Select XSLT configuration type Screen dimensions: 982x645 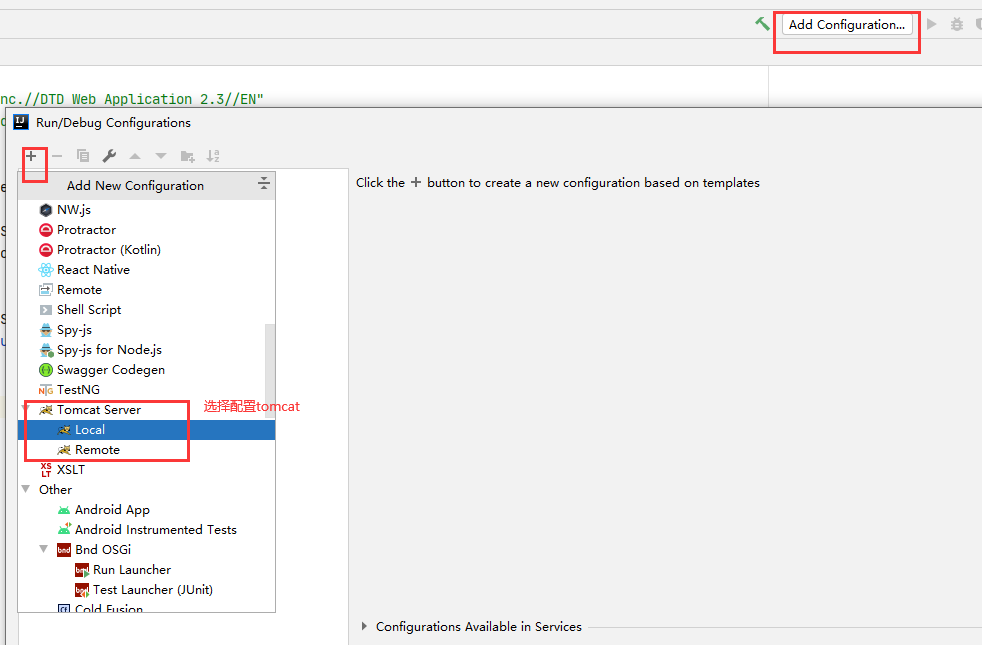coord(147,470)
